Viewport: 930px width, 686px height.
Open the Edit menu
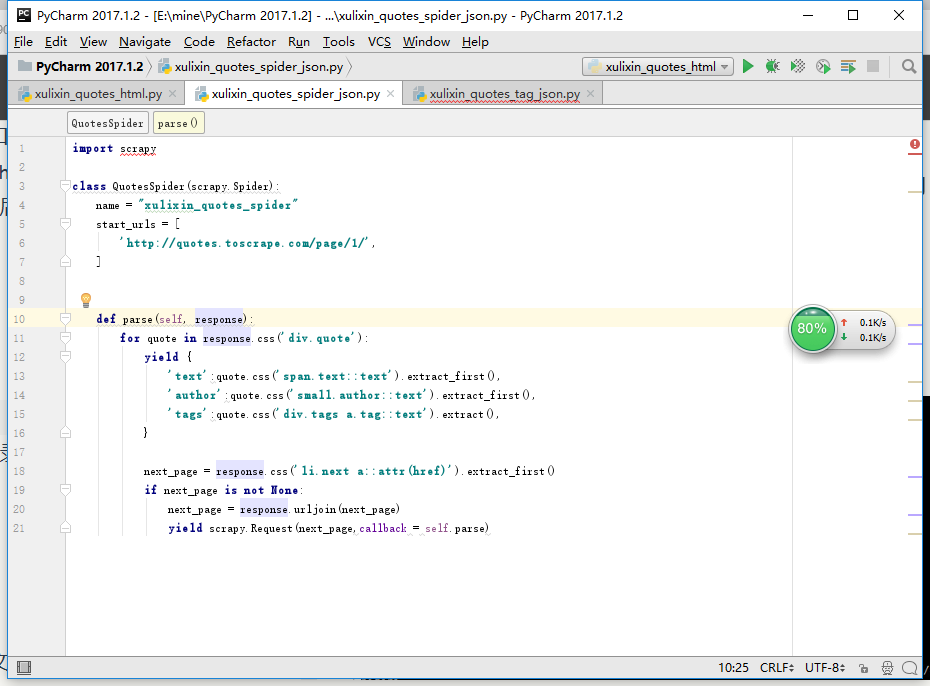tap(56, 42)
